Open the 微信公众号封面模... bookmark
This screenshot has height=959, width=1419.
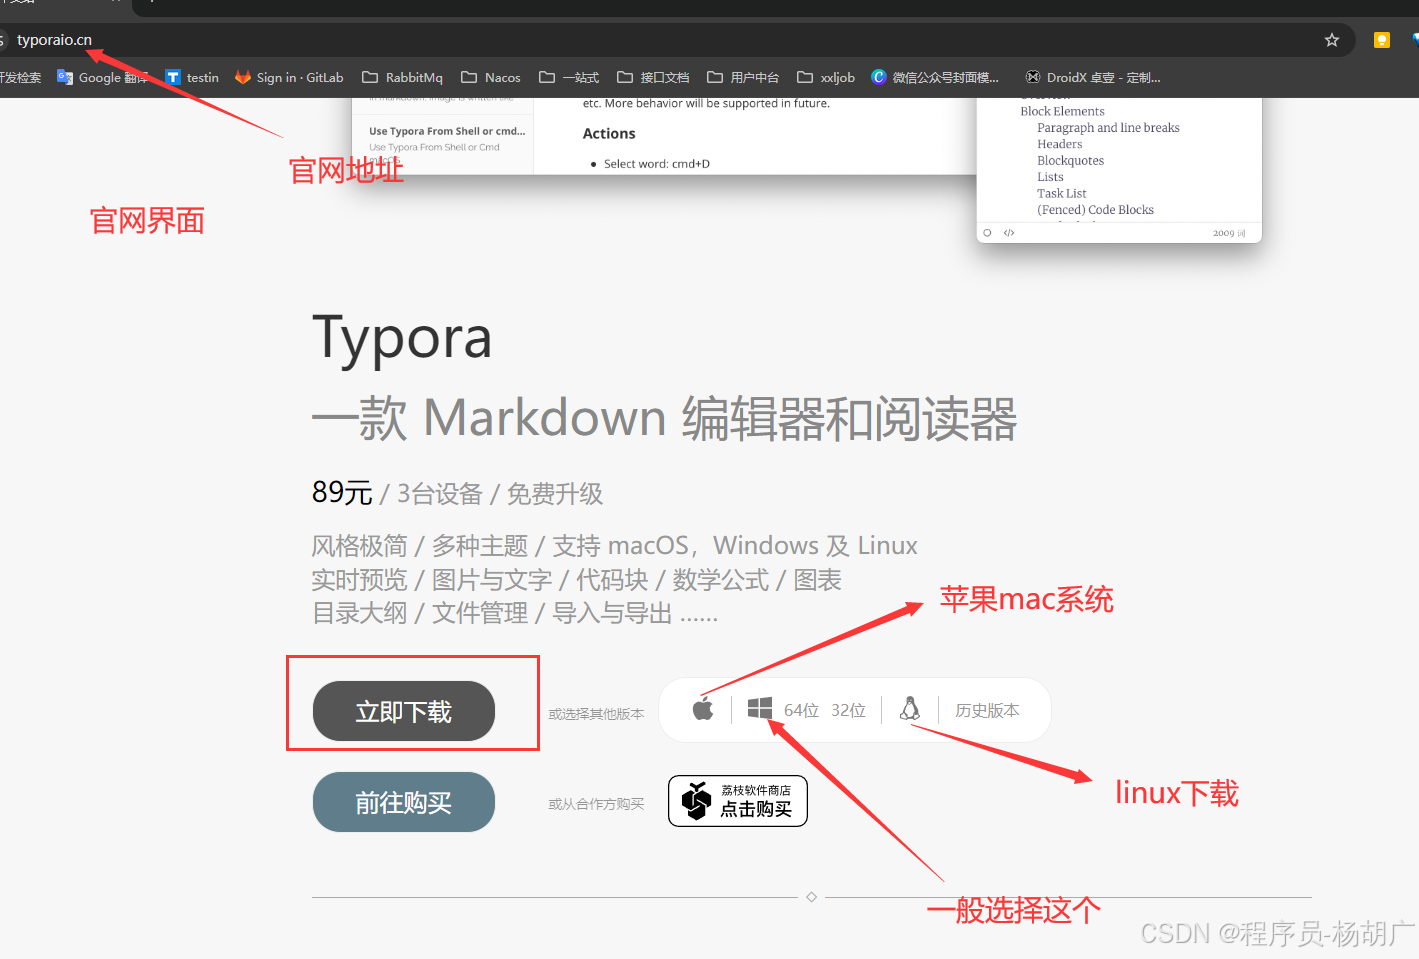point(935,77)
